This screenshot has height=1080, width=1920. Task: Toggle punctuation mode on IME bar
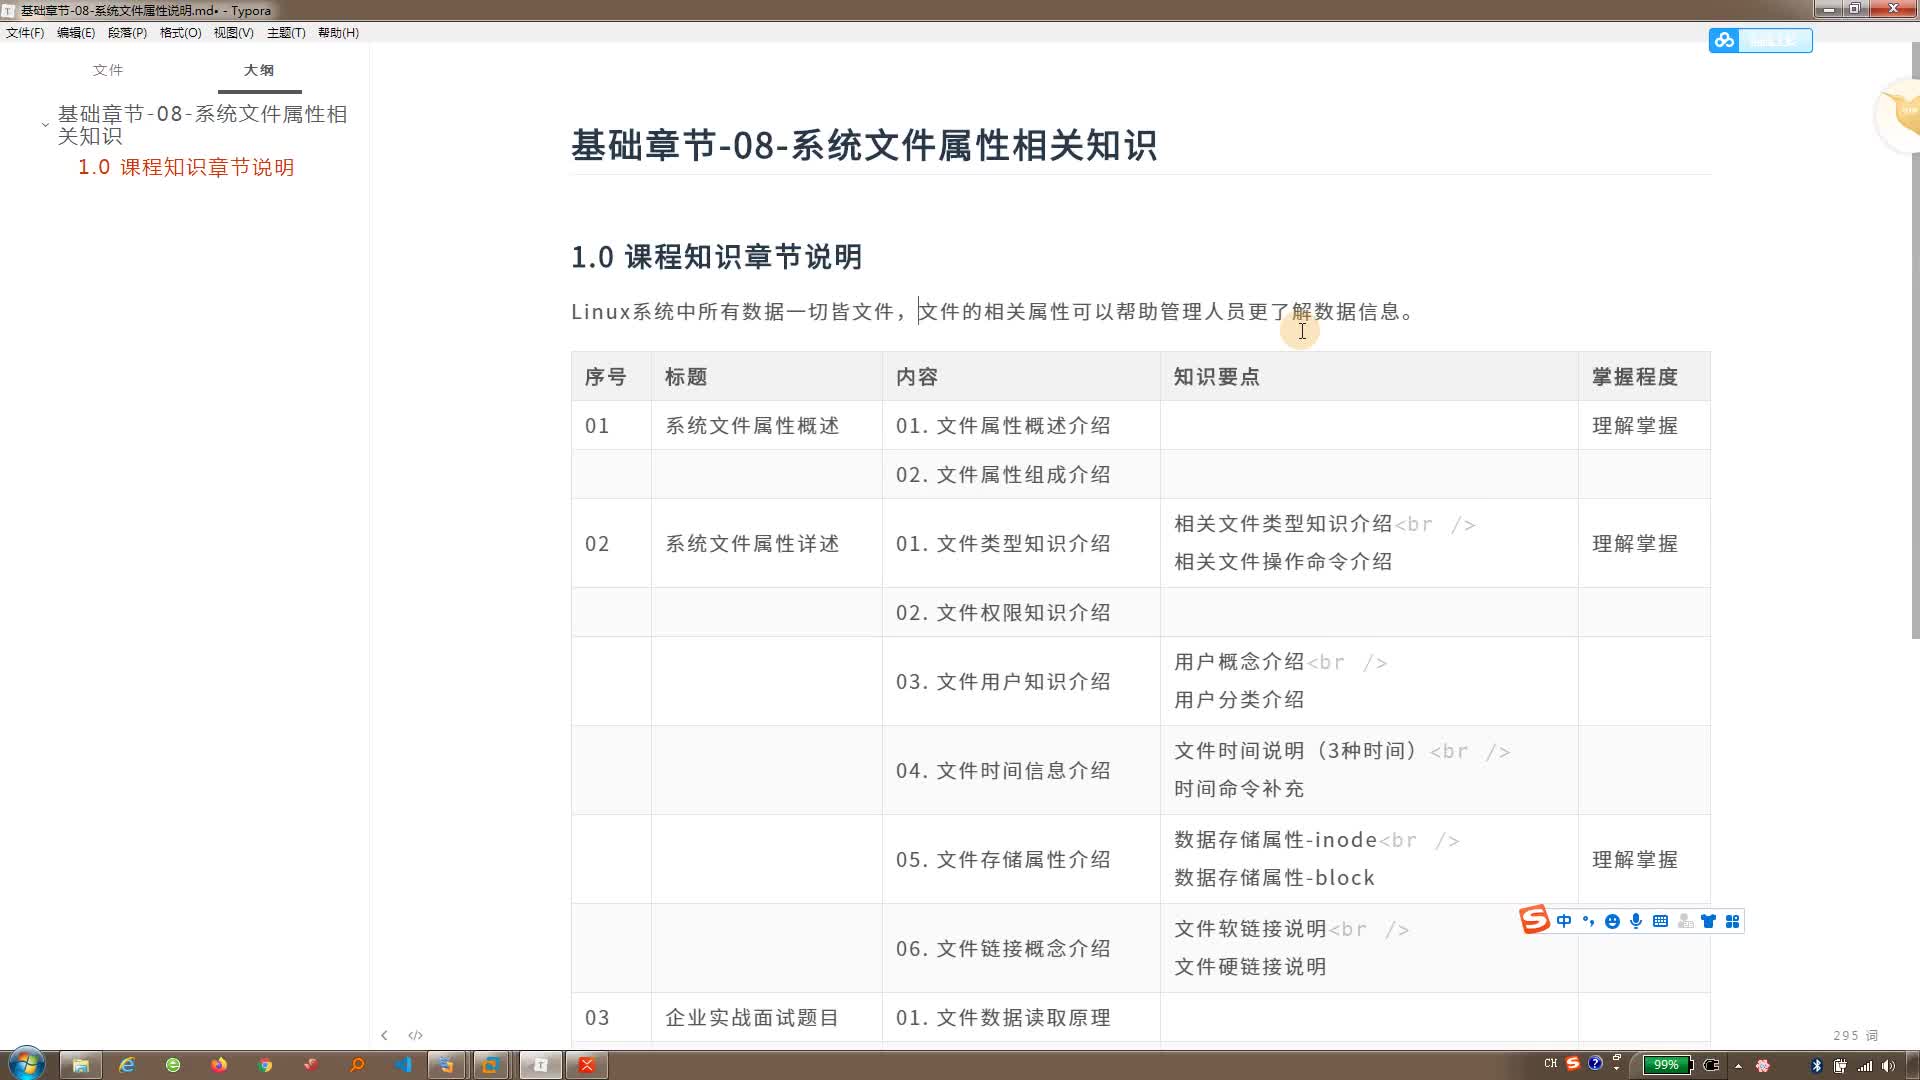pos(1588,921)
